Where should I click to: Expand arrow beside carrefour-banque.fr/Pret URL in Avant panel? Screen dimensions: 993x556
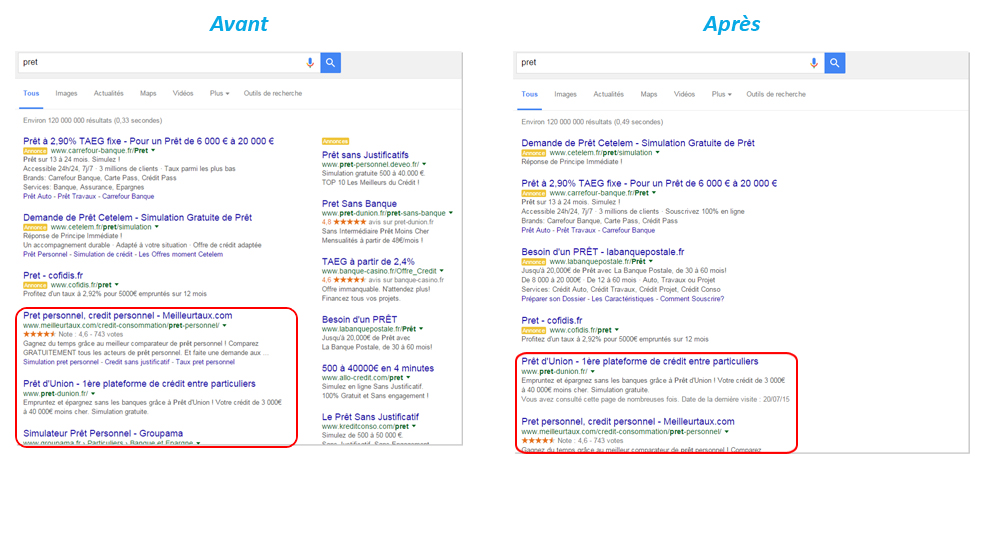click(x=153, y=151)
